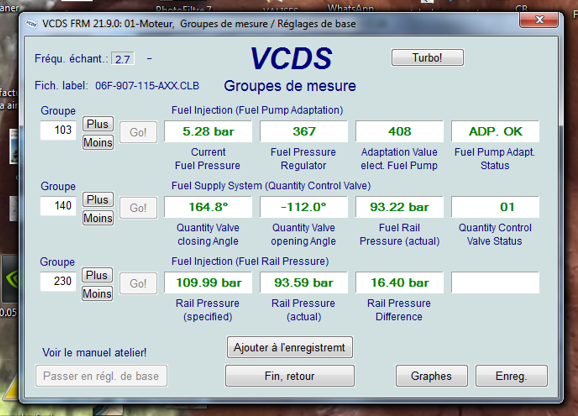
Task: Click the Fin, retour button
Action: pos(290,376)
